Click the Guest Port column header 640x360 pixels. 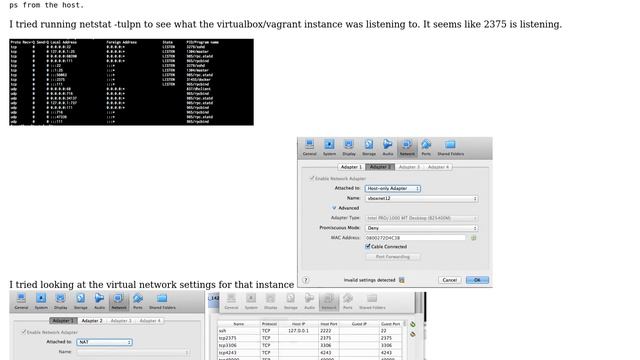tap(391, 324)
